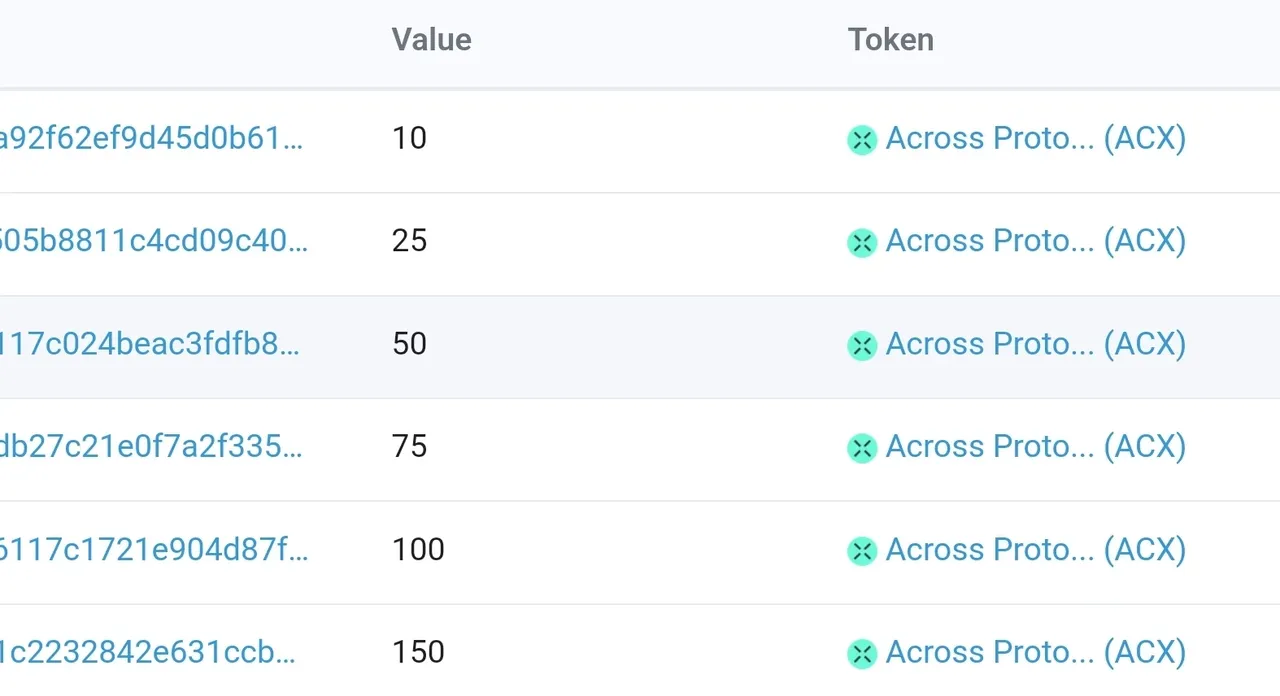1280x696 pixels.
Task: Open Across Proto... (ACX) link in the 75 row
Action: (x=1036, y=448)
